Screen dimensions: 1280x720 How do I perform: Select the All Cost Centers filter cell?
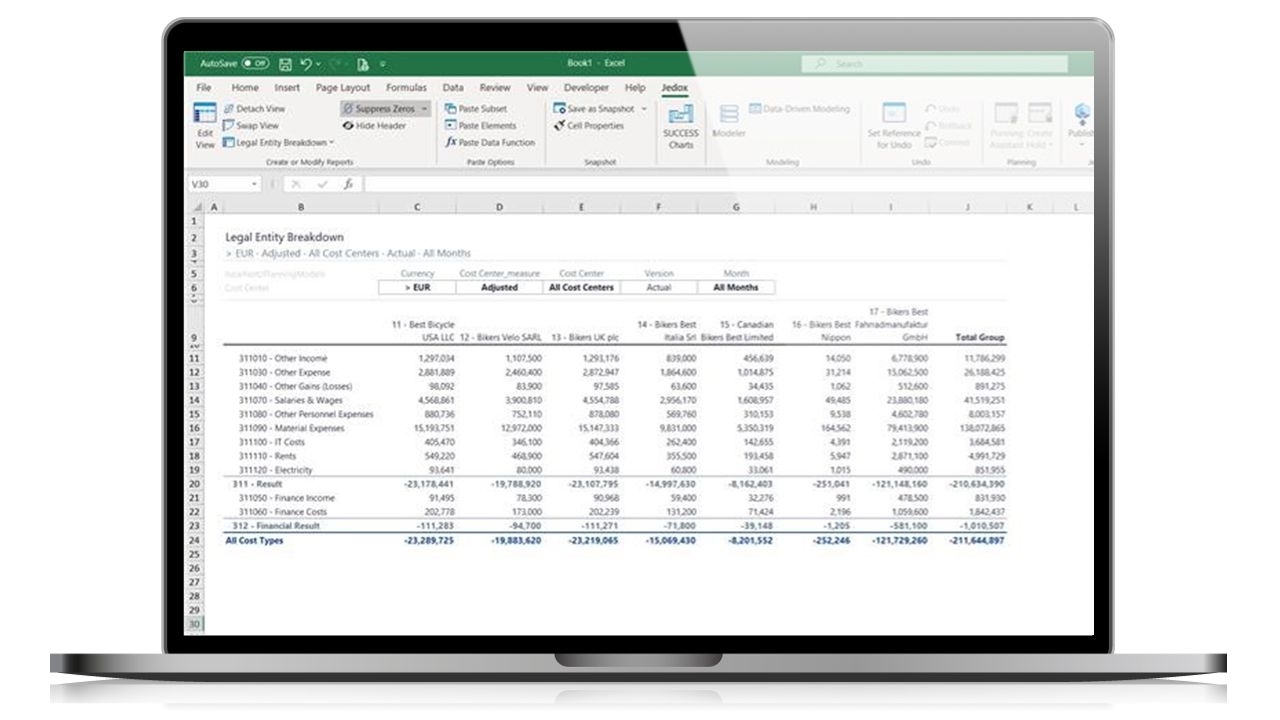click(x=582, y=288)
